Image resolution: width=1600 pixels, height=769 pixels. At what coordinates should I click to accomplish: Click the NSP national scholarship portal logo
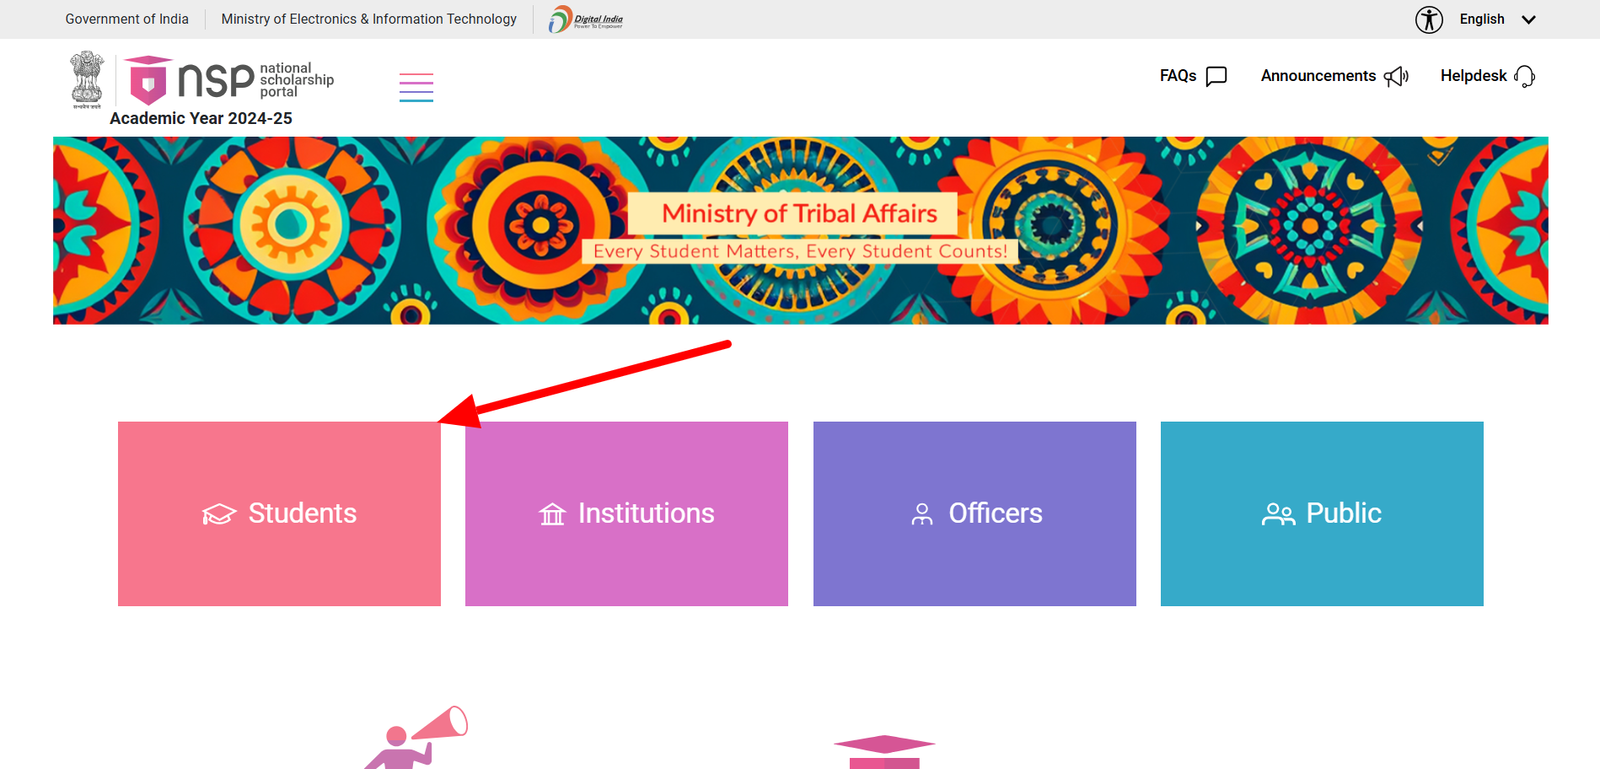(231, 80)
